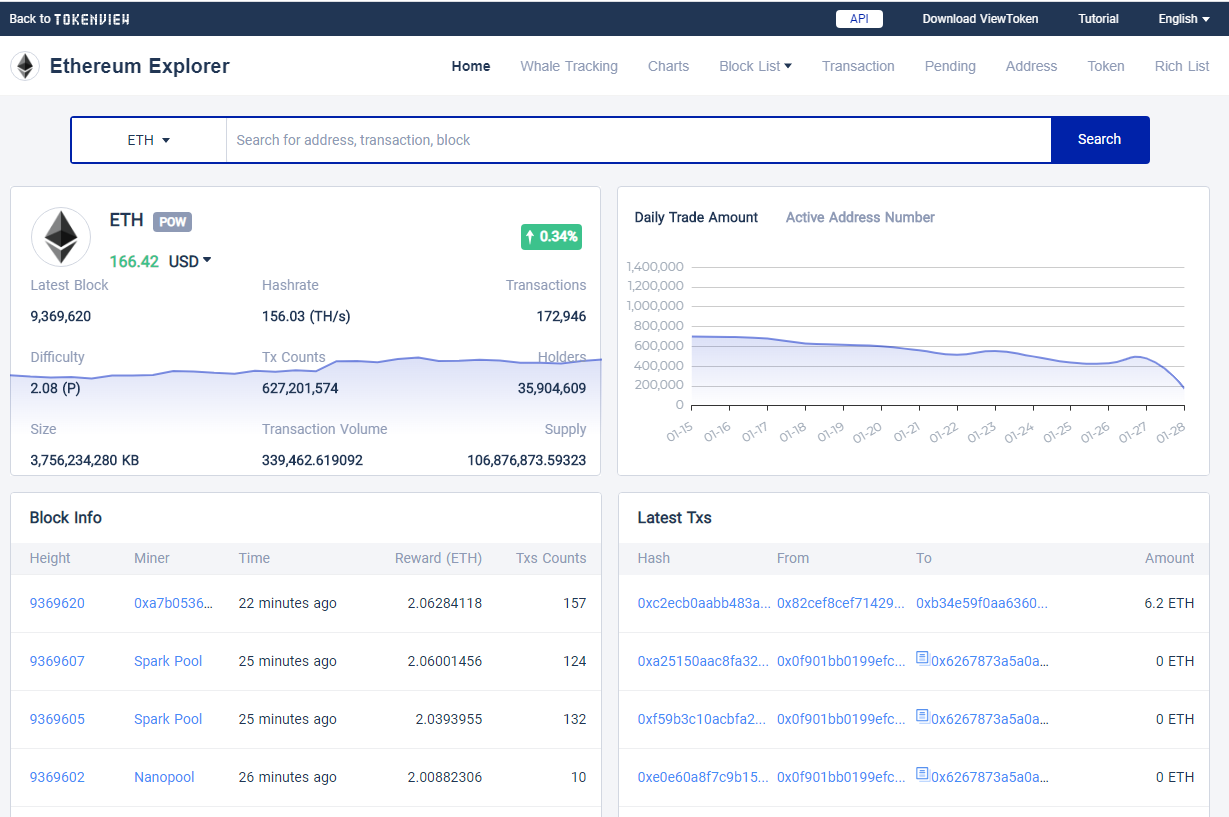Click the transaction volume 339,462.619092

312,460
